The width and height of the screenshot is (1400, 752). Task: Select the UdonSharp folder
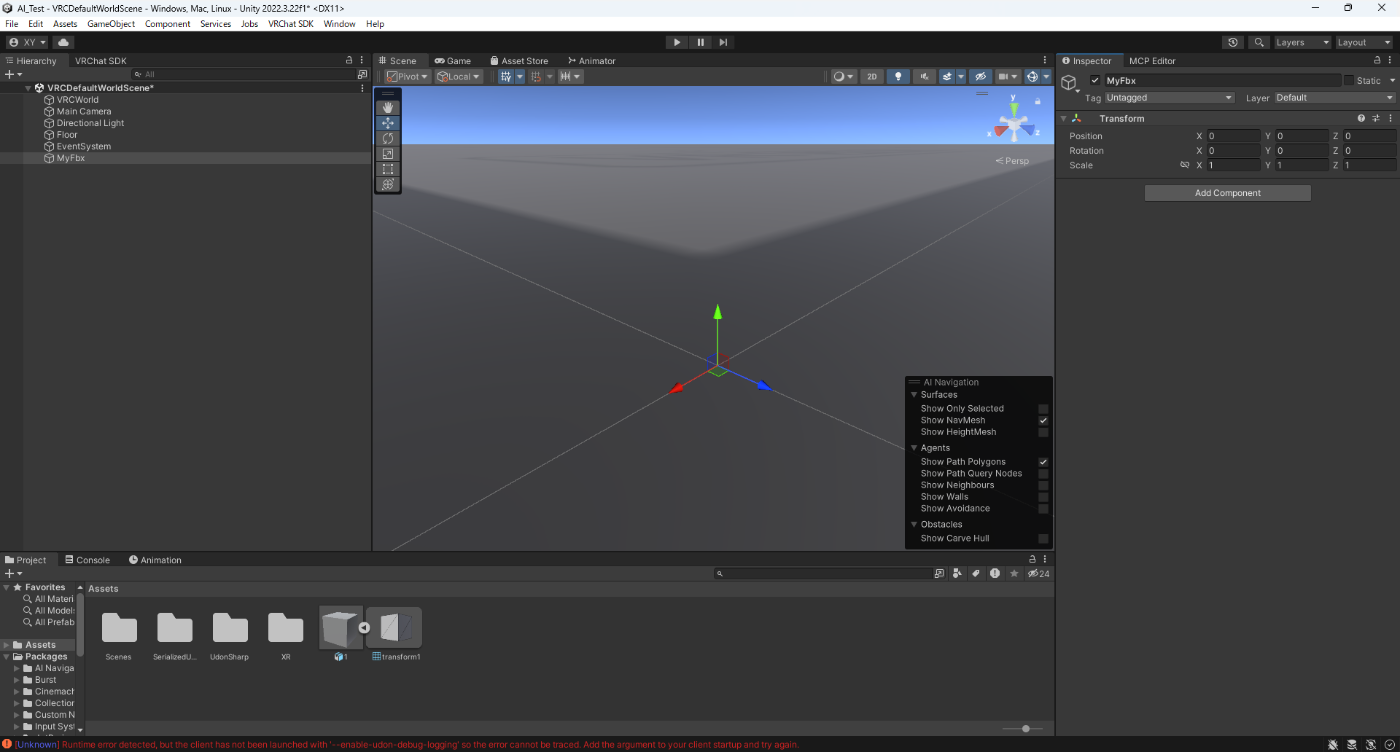coord(230,636)
